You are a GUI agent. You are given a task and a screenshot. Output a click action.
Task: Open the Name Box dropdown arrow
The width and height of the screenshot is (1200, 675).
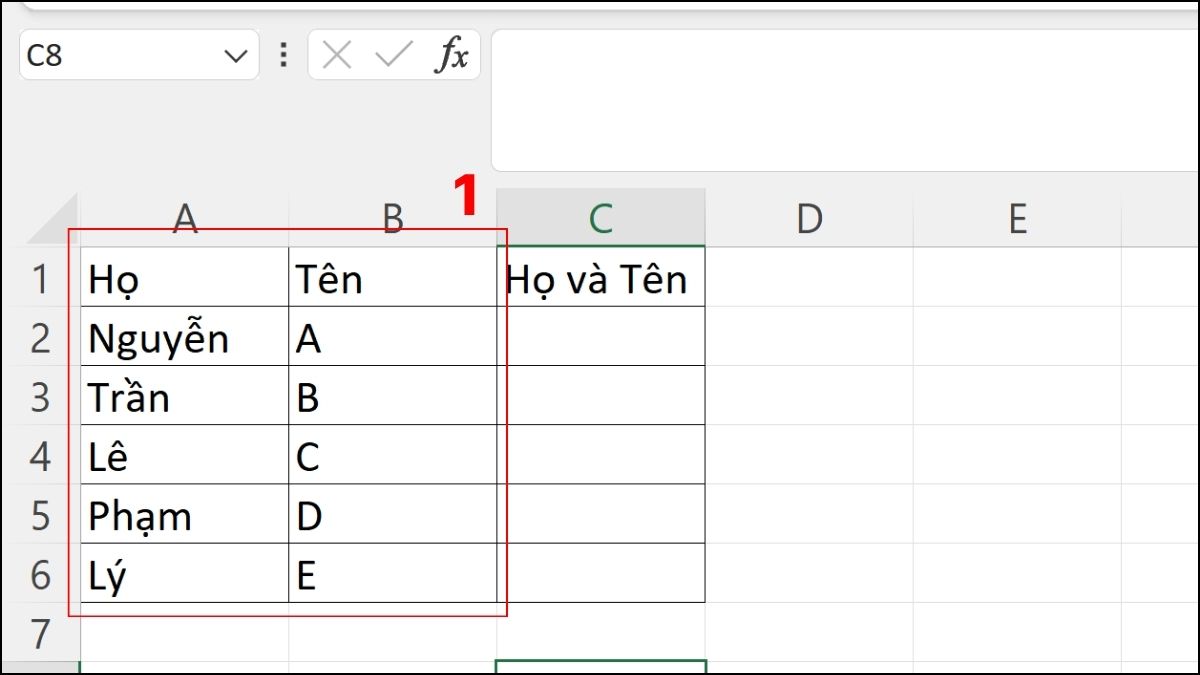pyautogui.click(x=238, y=55)
